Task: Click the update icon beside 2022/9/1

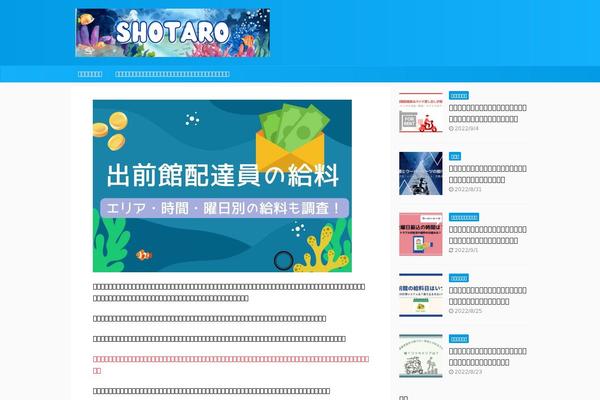Action: [x=451, y=250]
